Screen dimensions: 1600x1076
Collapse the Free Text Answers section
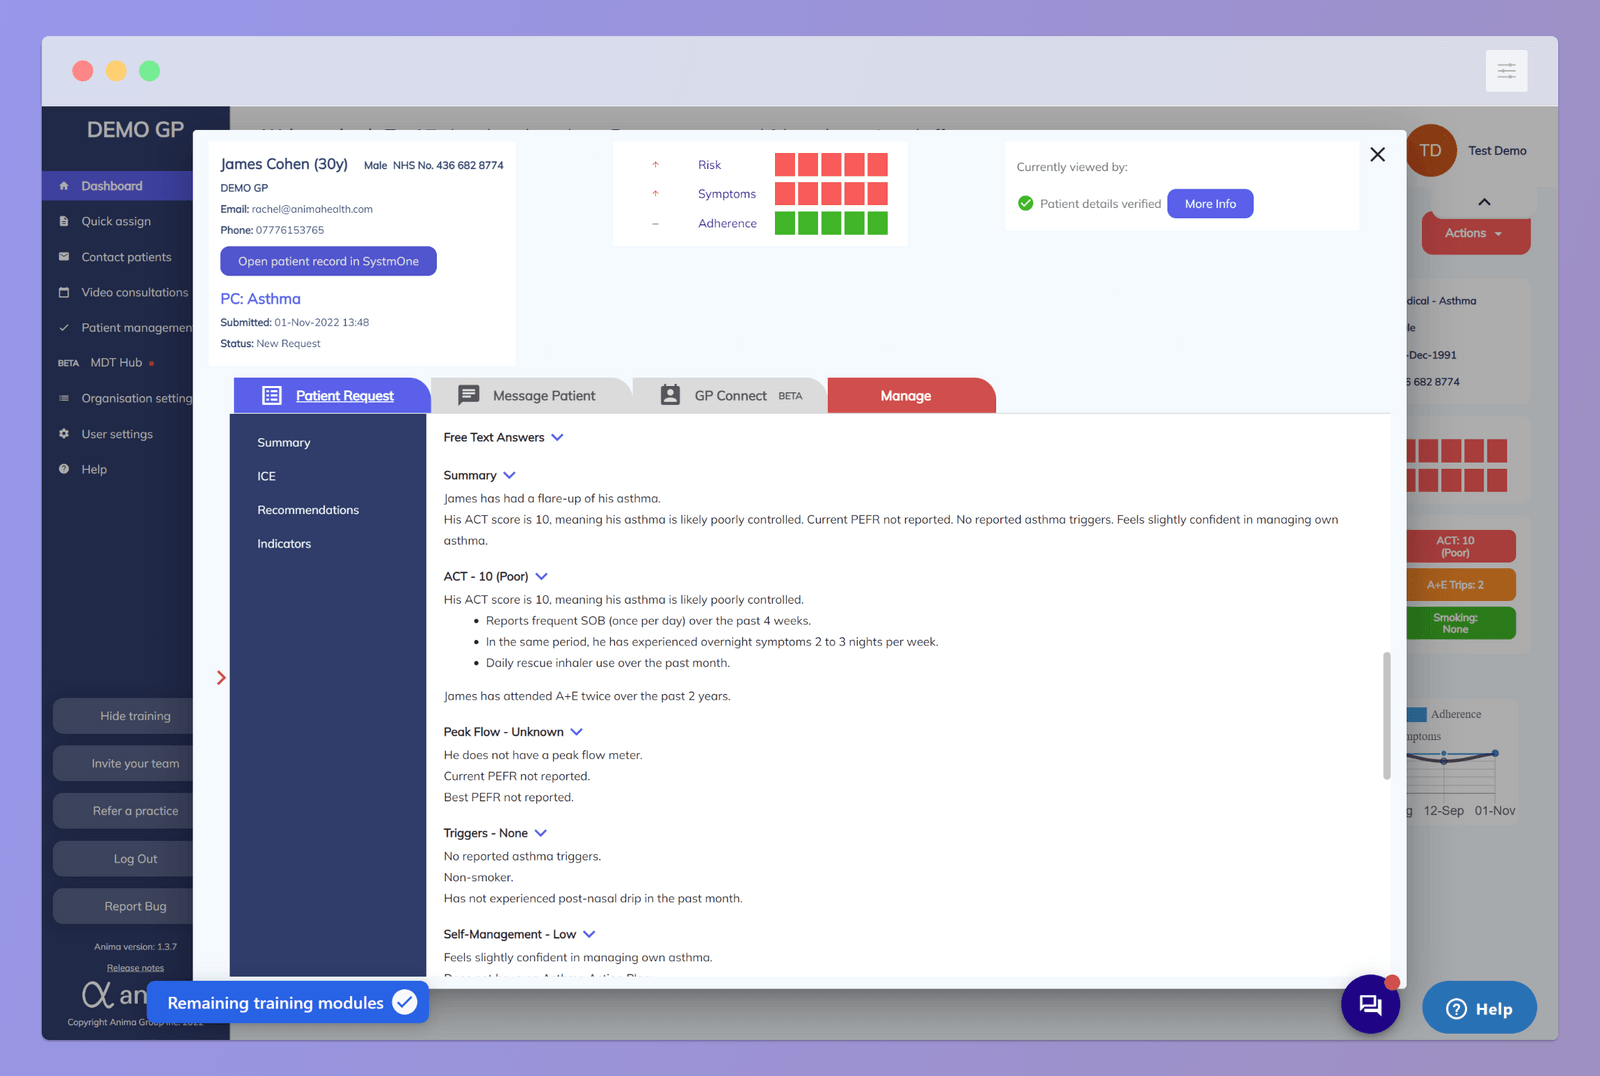point(558,437)
